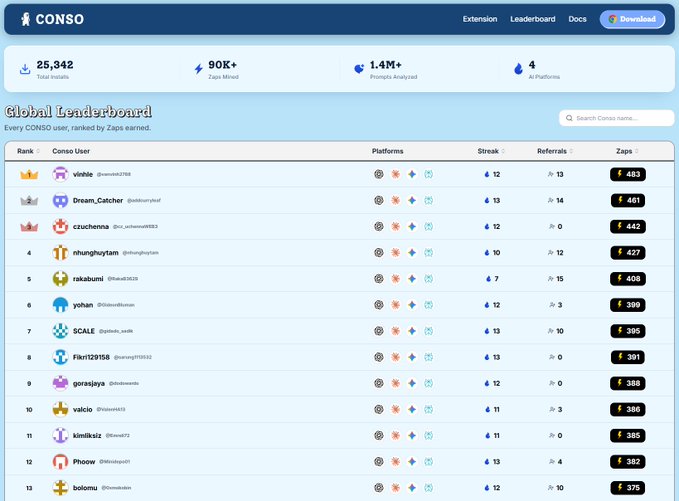The width and height of the screenshot is (679, 501).
Task: Open czuchenna's avatar
Action: [x=60, y=226]
